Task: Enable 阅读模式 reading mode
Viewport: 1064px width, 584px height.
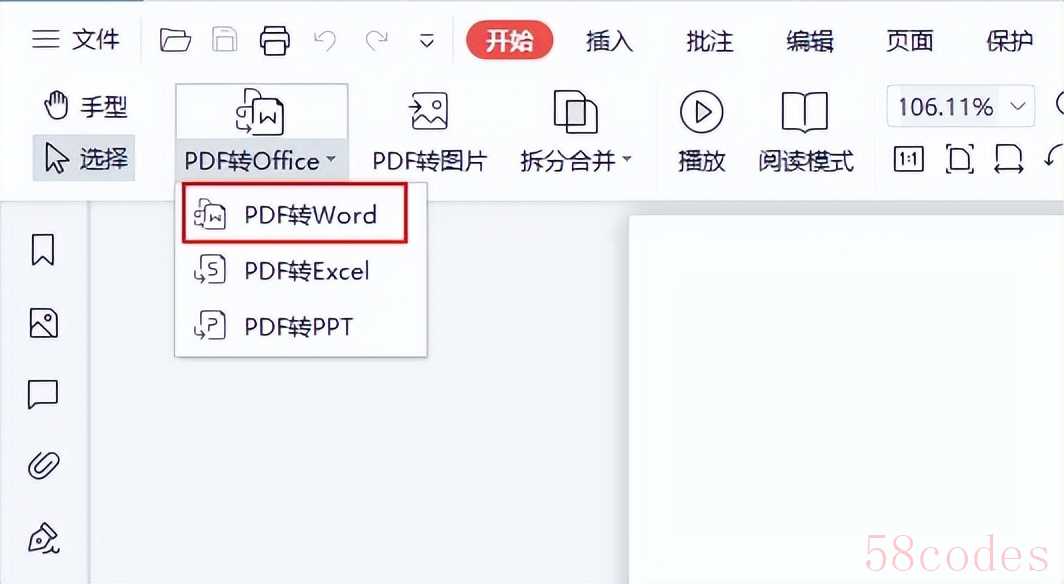Action: pyautogui.click(x=805, y=132)
